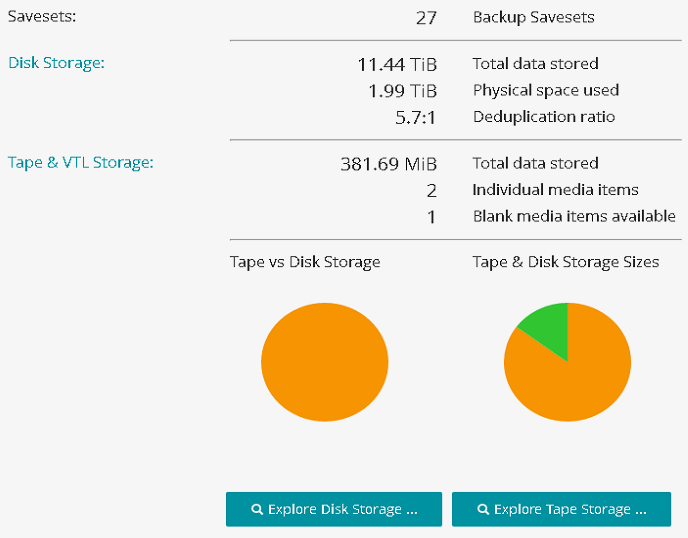Open the Tape & VTL Storage link
This screenshot has height=538, width=688.
81,162
